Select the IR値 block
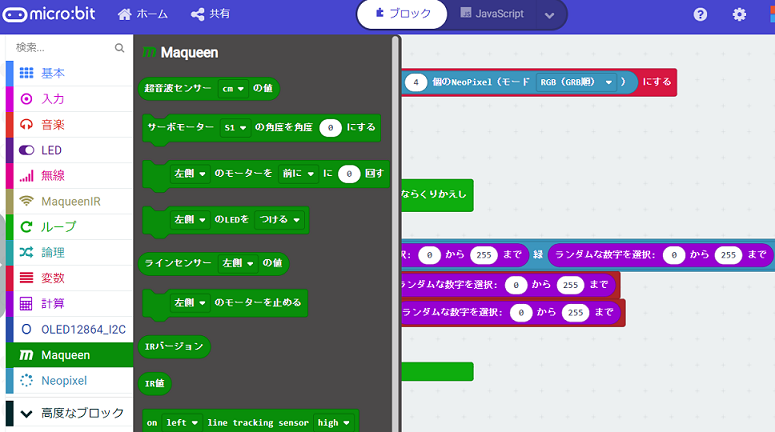 click(154, 384)
